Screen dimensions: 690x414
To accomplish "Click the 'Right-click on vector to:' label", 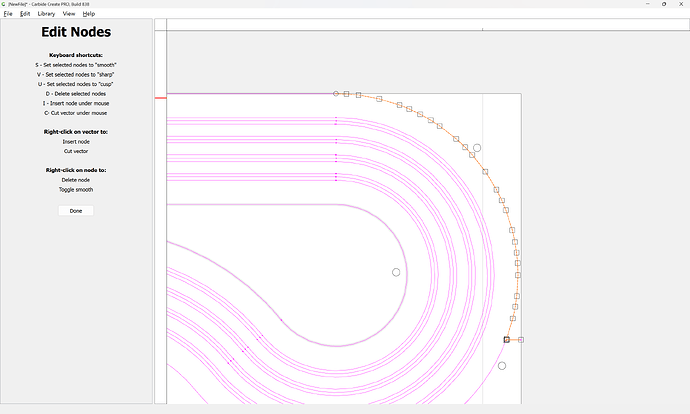I will click(x=76, y=132).
